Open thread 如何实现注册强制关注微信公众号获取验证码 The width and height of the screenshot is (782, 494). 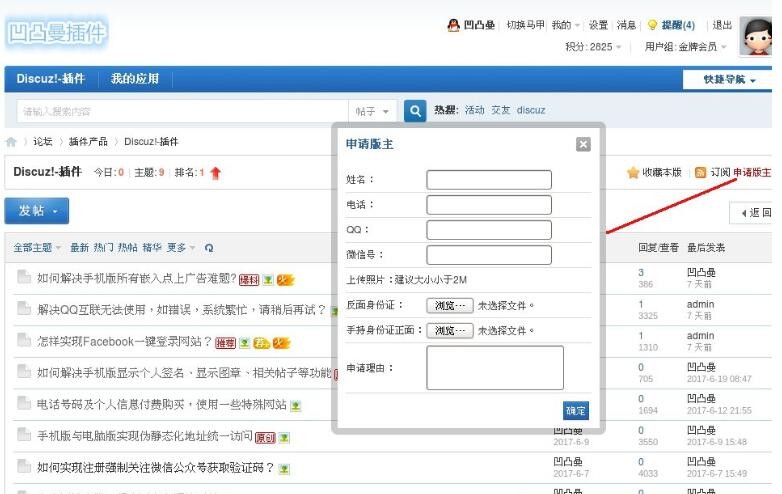(x=155, y=468)
